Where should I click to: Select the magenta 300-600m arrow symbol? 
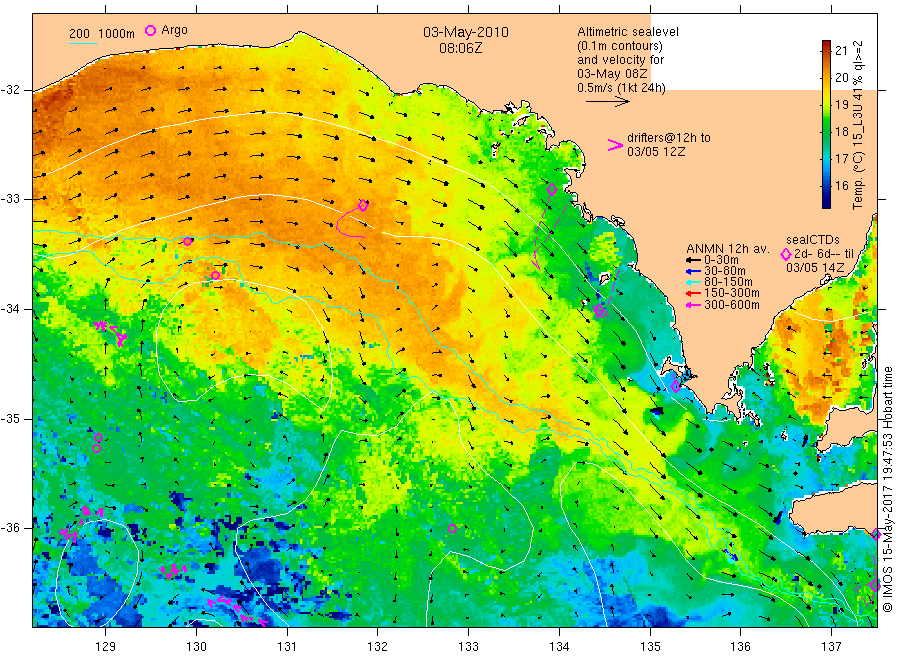click(693, 305)
